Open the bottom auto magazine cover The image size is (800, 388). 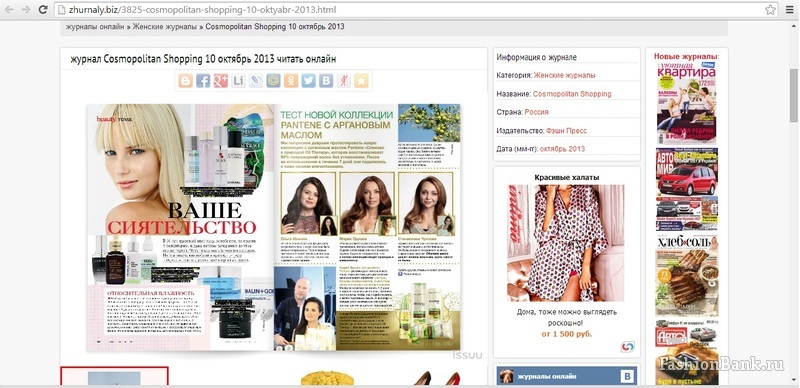[687, 352]
